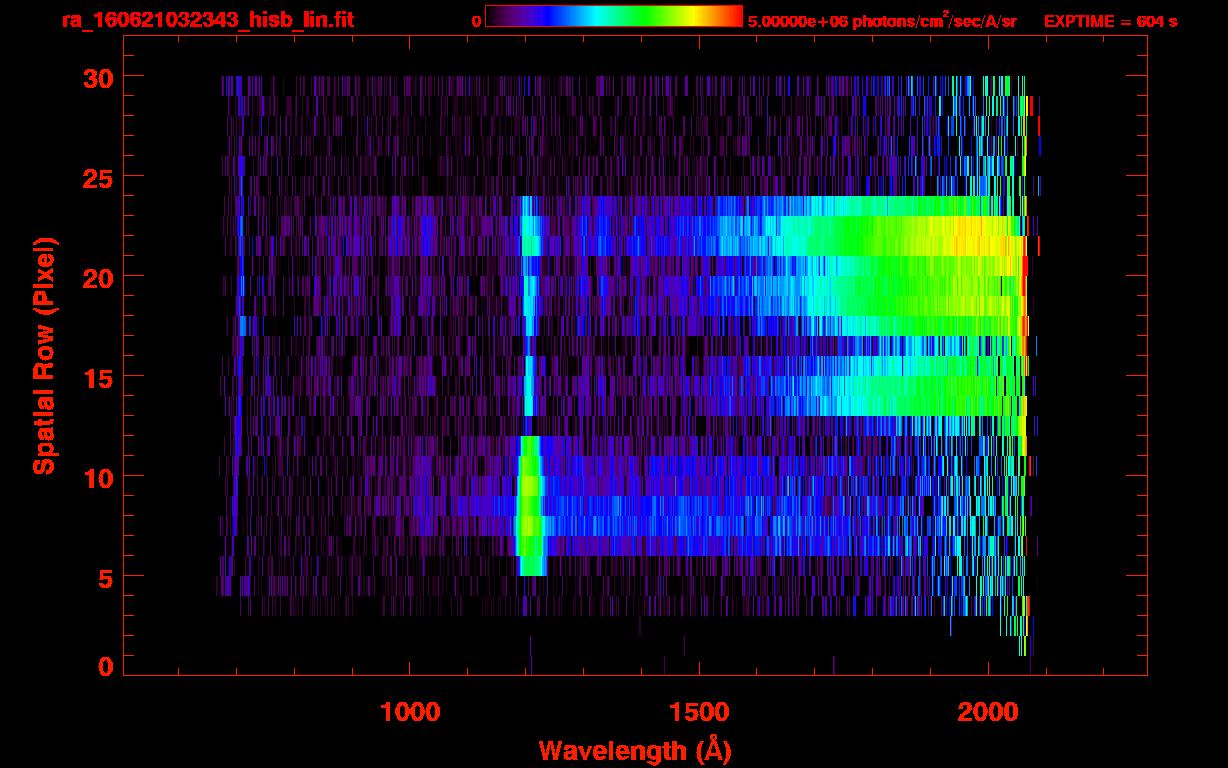This screenshot has height=768, width=1228.
Task: Click the 2000 wavelength tick label
Action: 987,712
